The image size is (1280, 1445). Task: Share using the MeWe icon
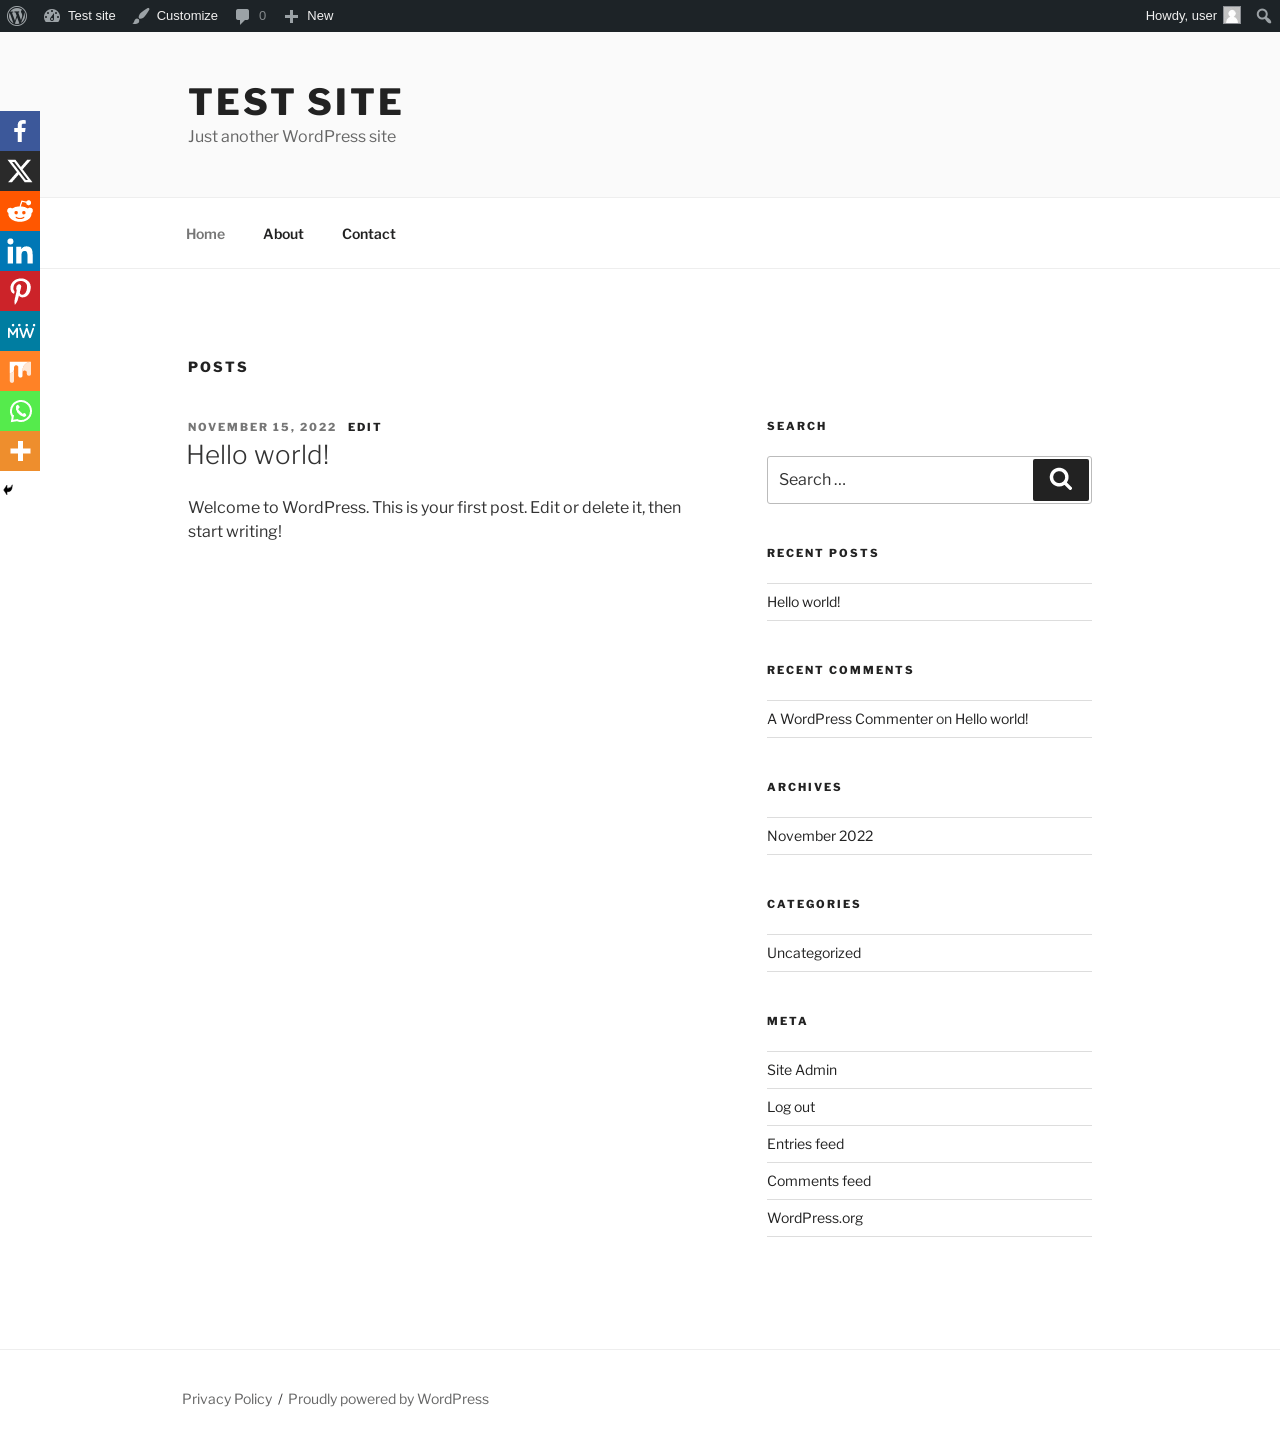[20, 331]
